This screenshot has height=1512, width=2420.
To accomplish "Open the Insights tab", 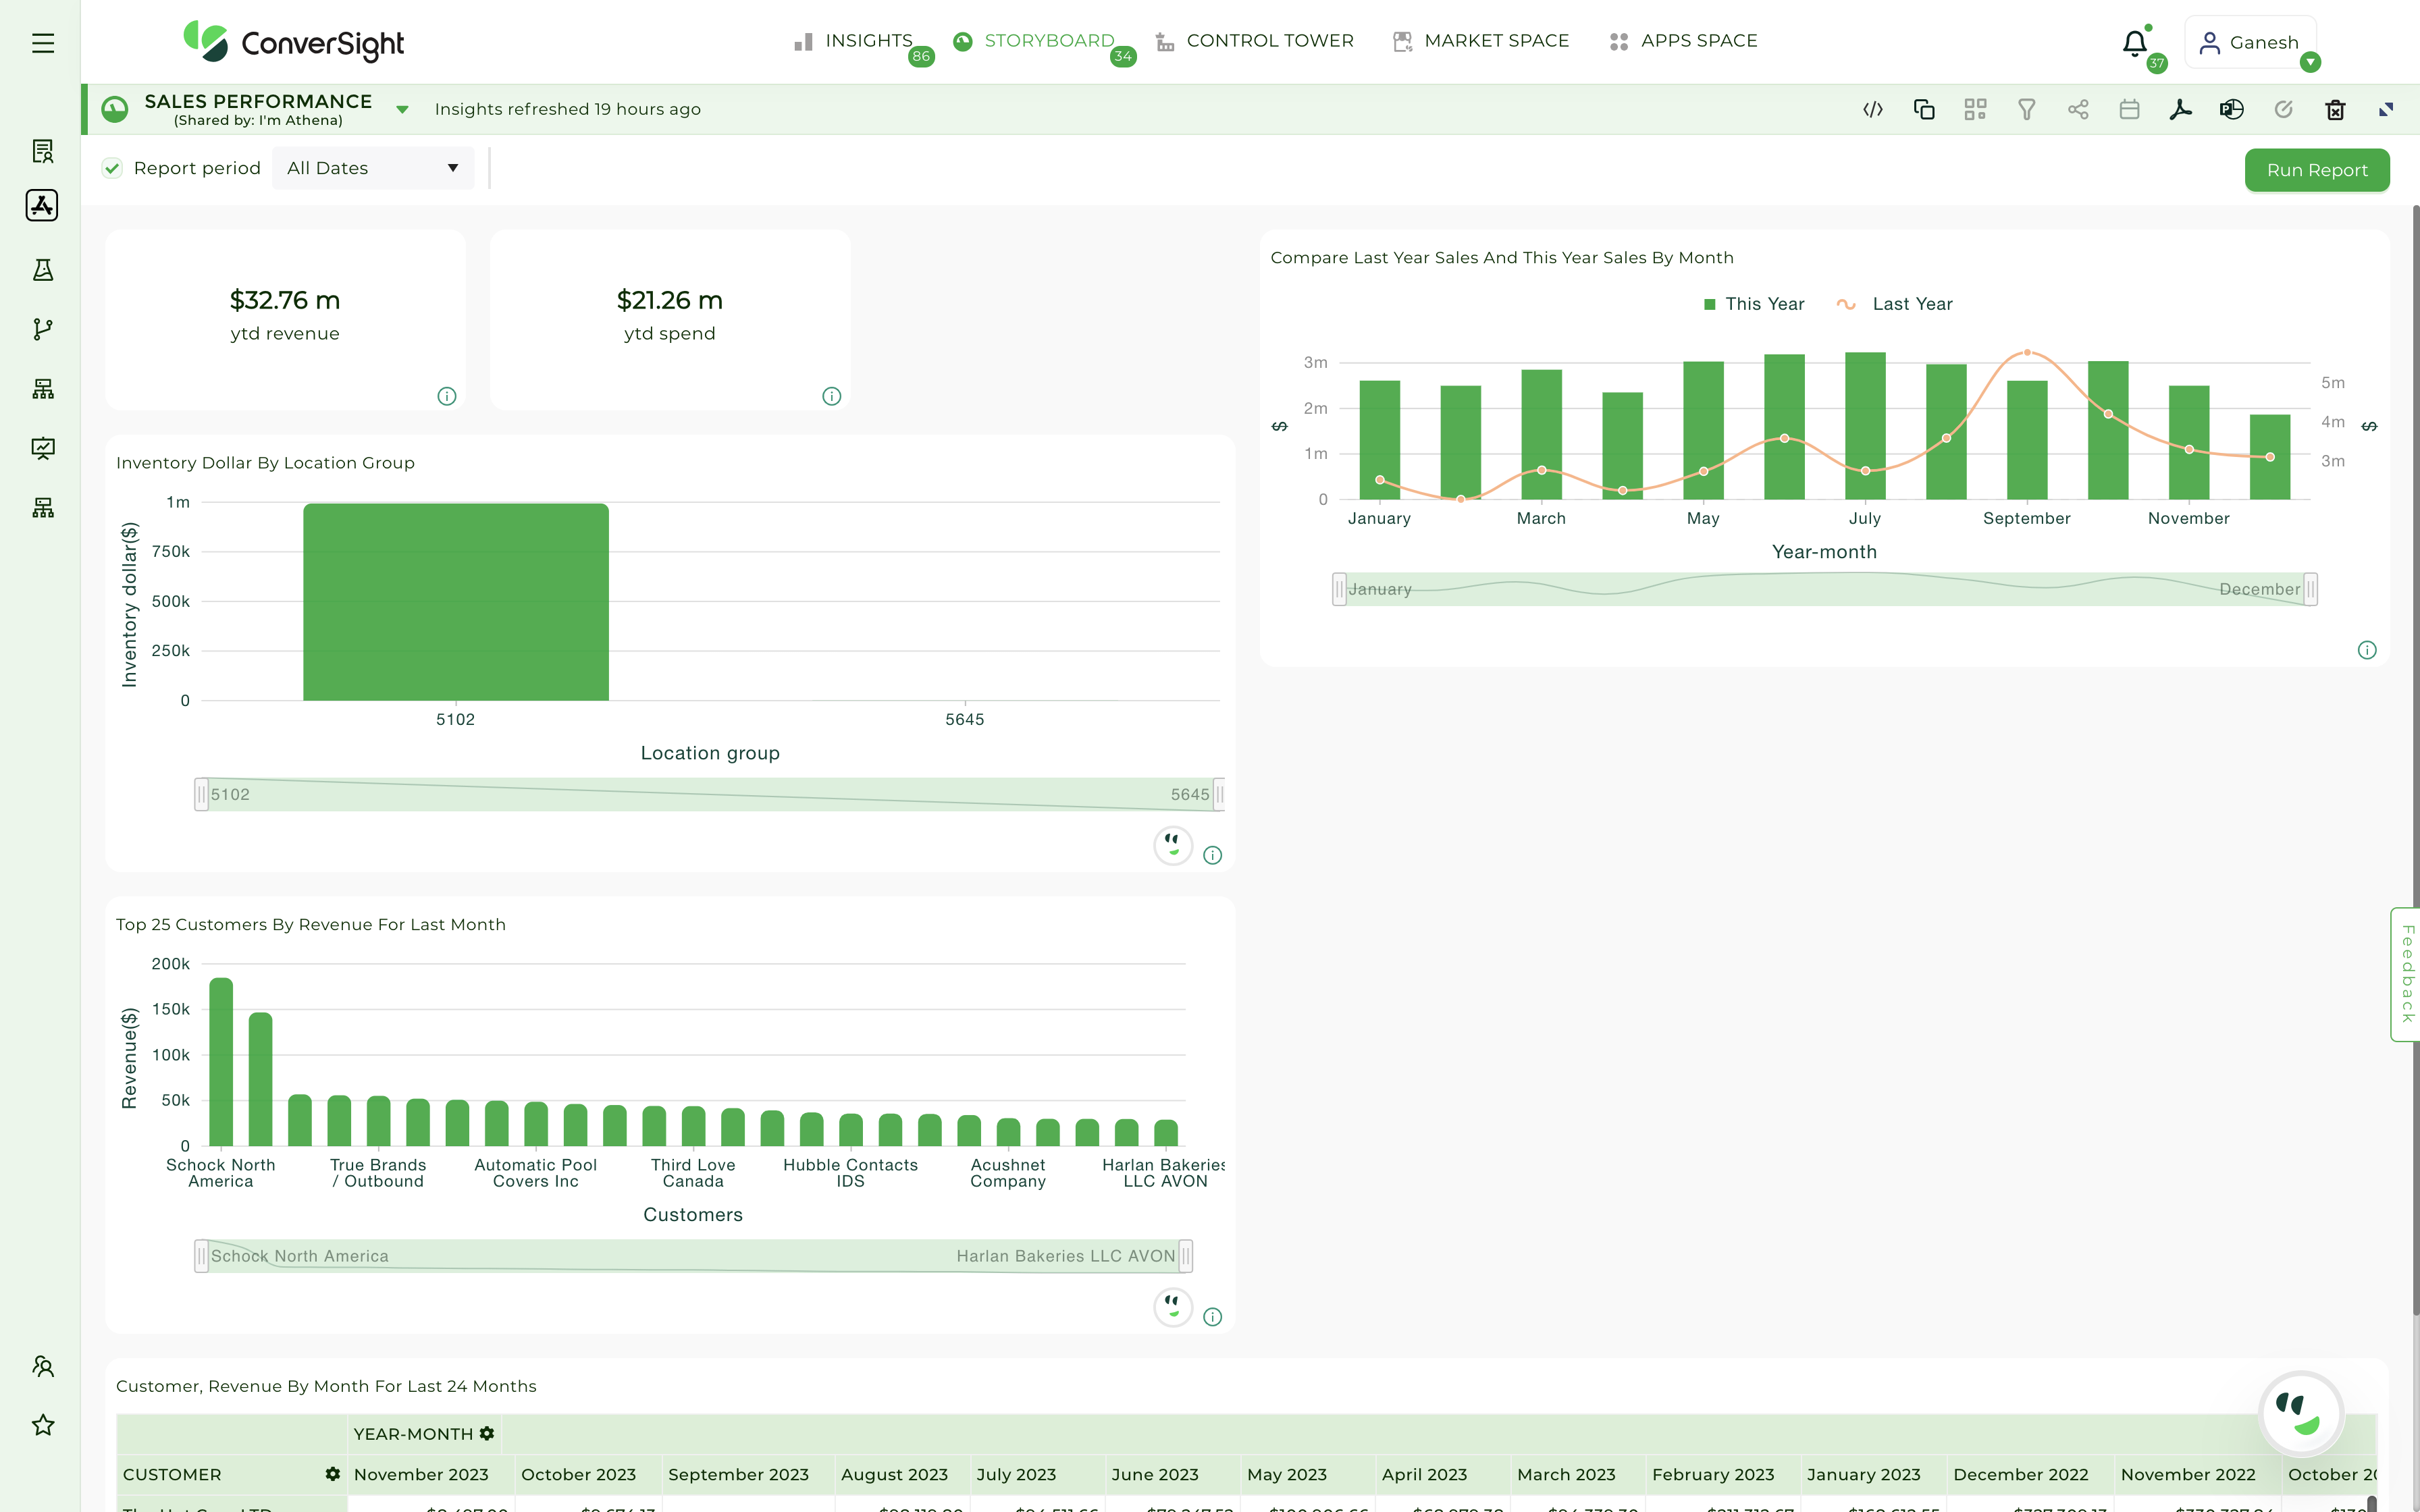I will [x=868, y=40].
